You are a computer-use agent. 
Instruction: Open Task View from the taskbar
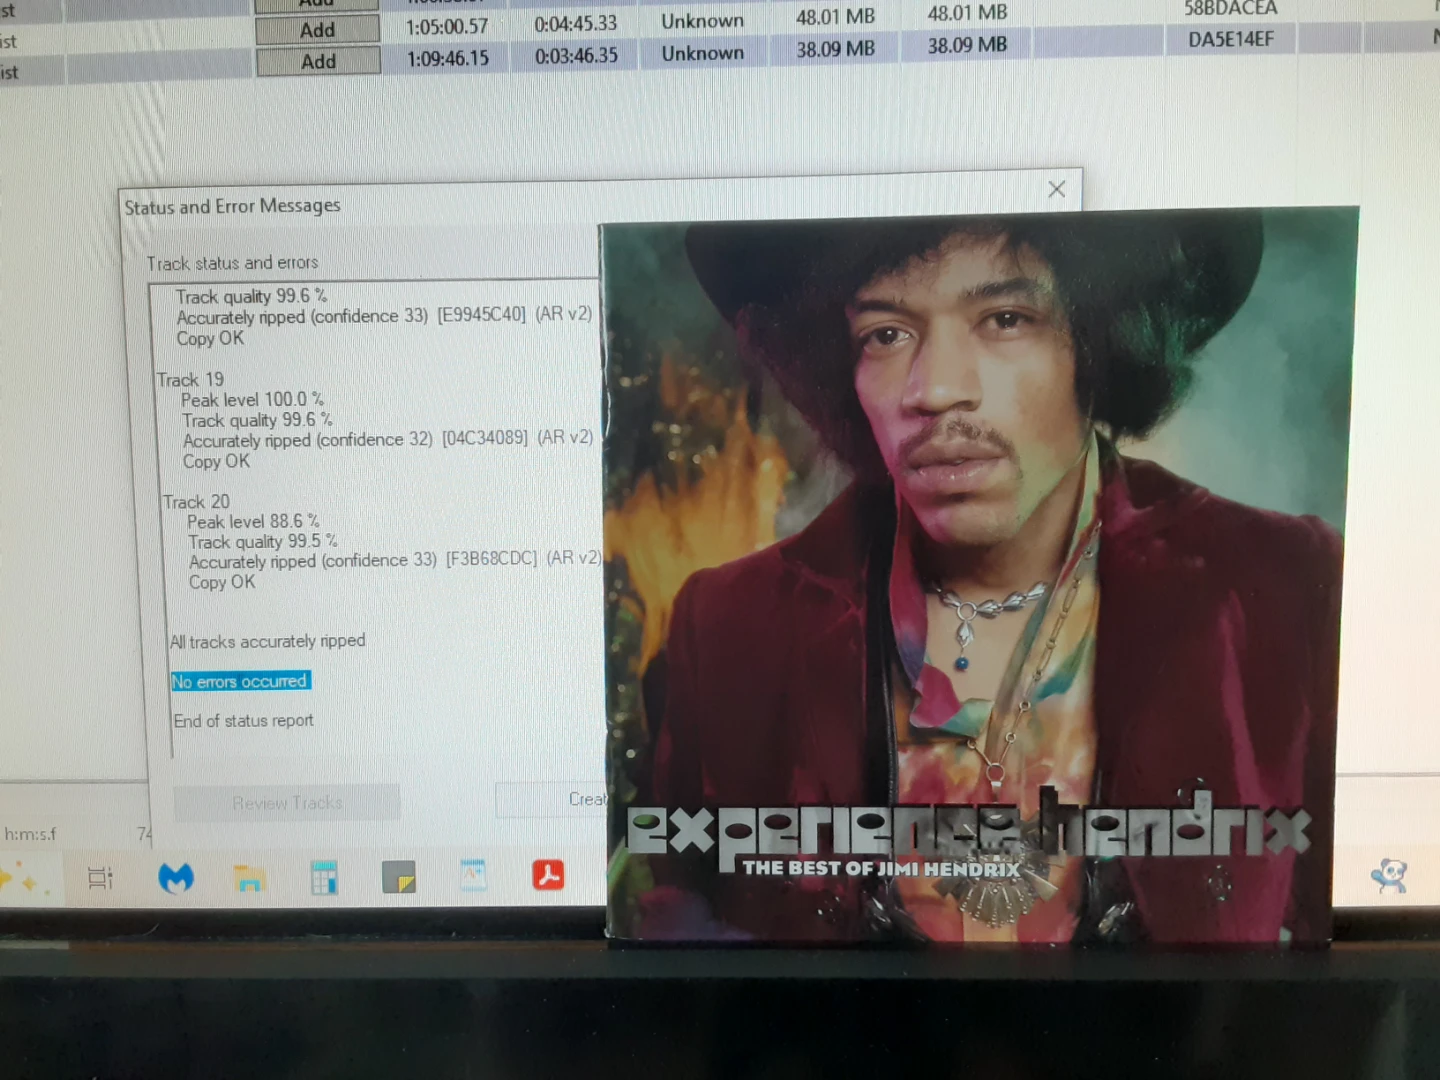(100, 878)
